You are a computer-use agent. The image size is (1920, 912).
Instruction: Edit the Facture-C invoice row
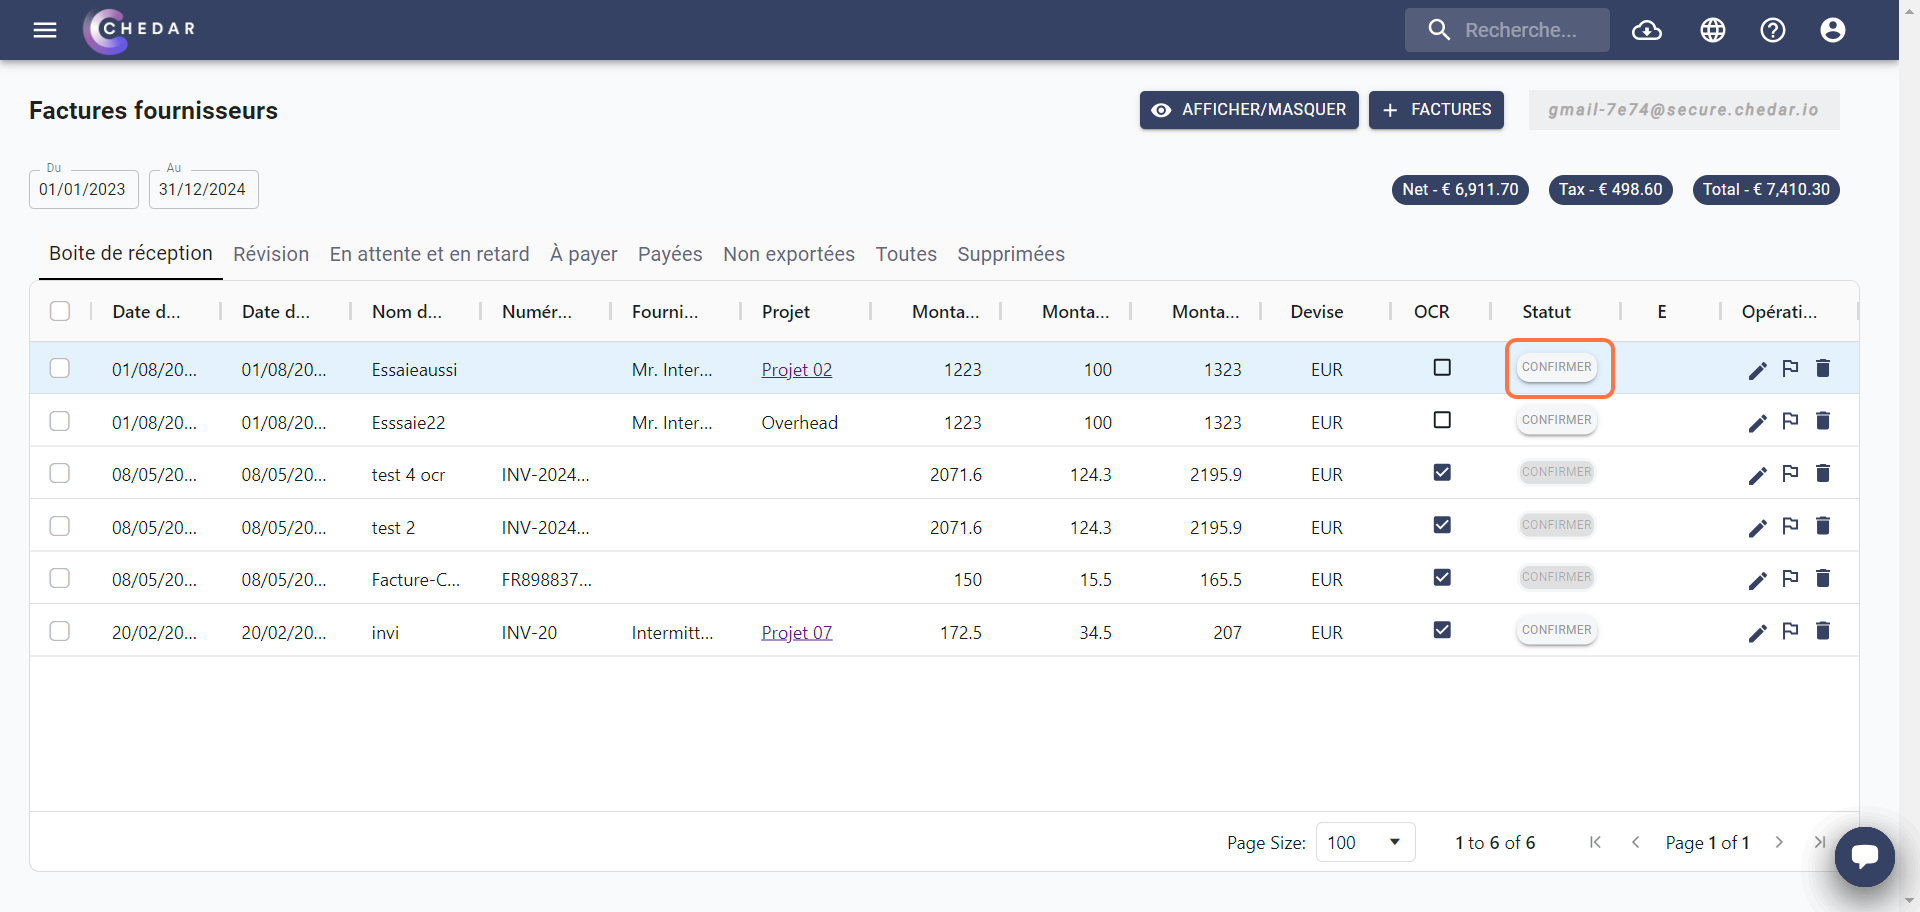[1758, 580]
